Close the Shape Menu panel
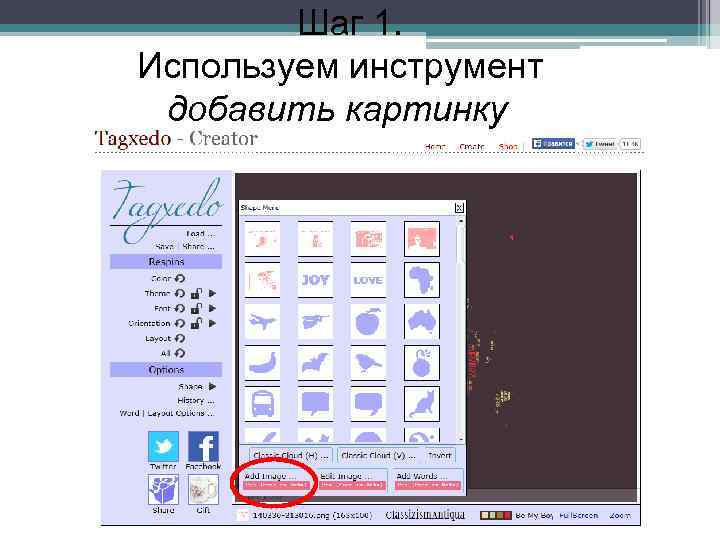This screenshot has height=540, width=720. (459, 208)
